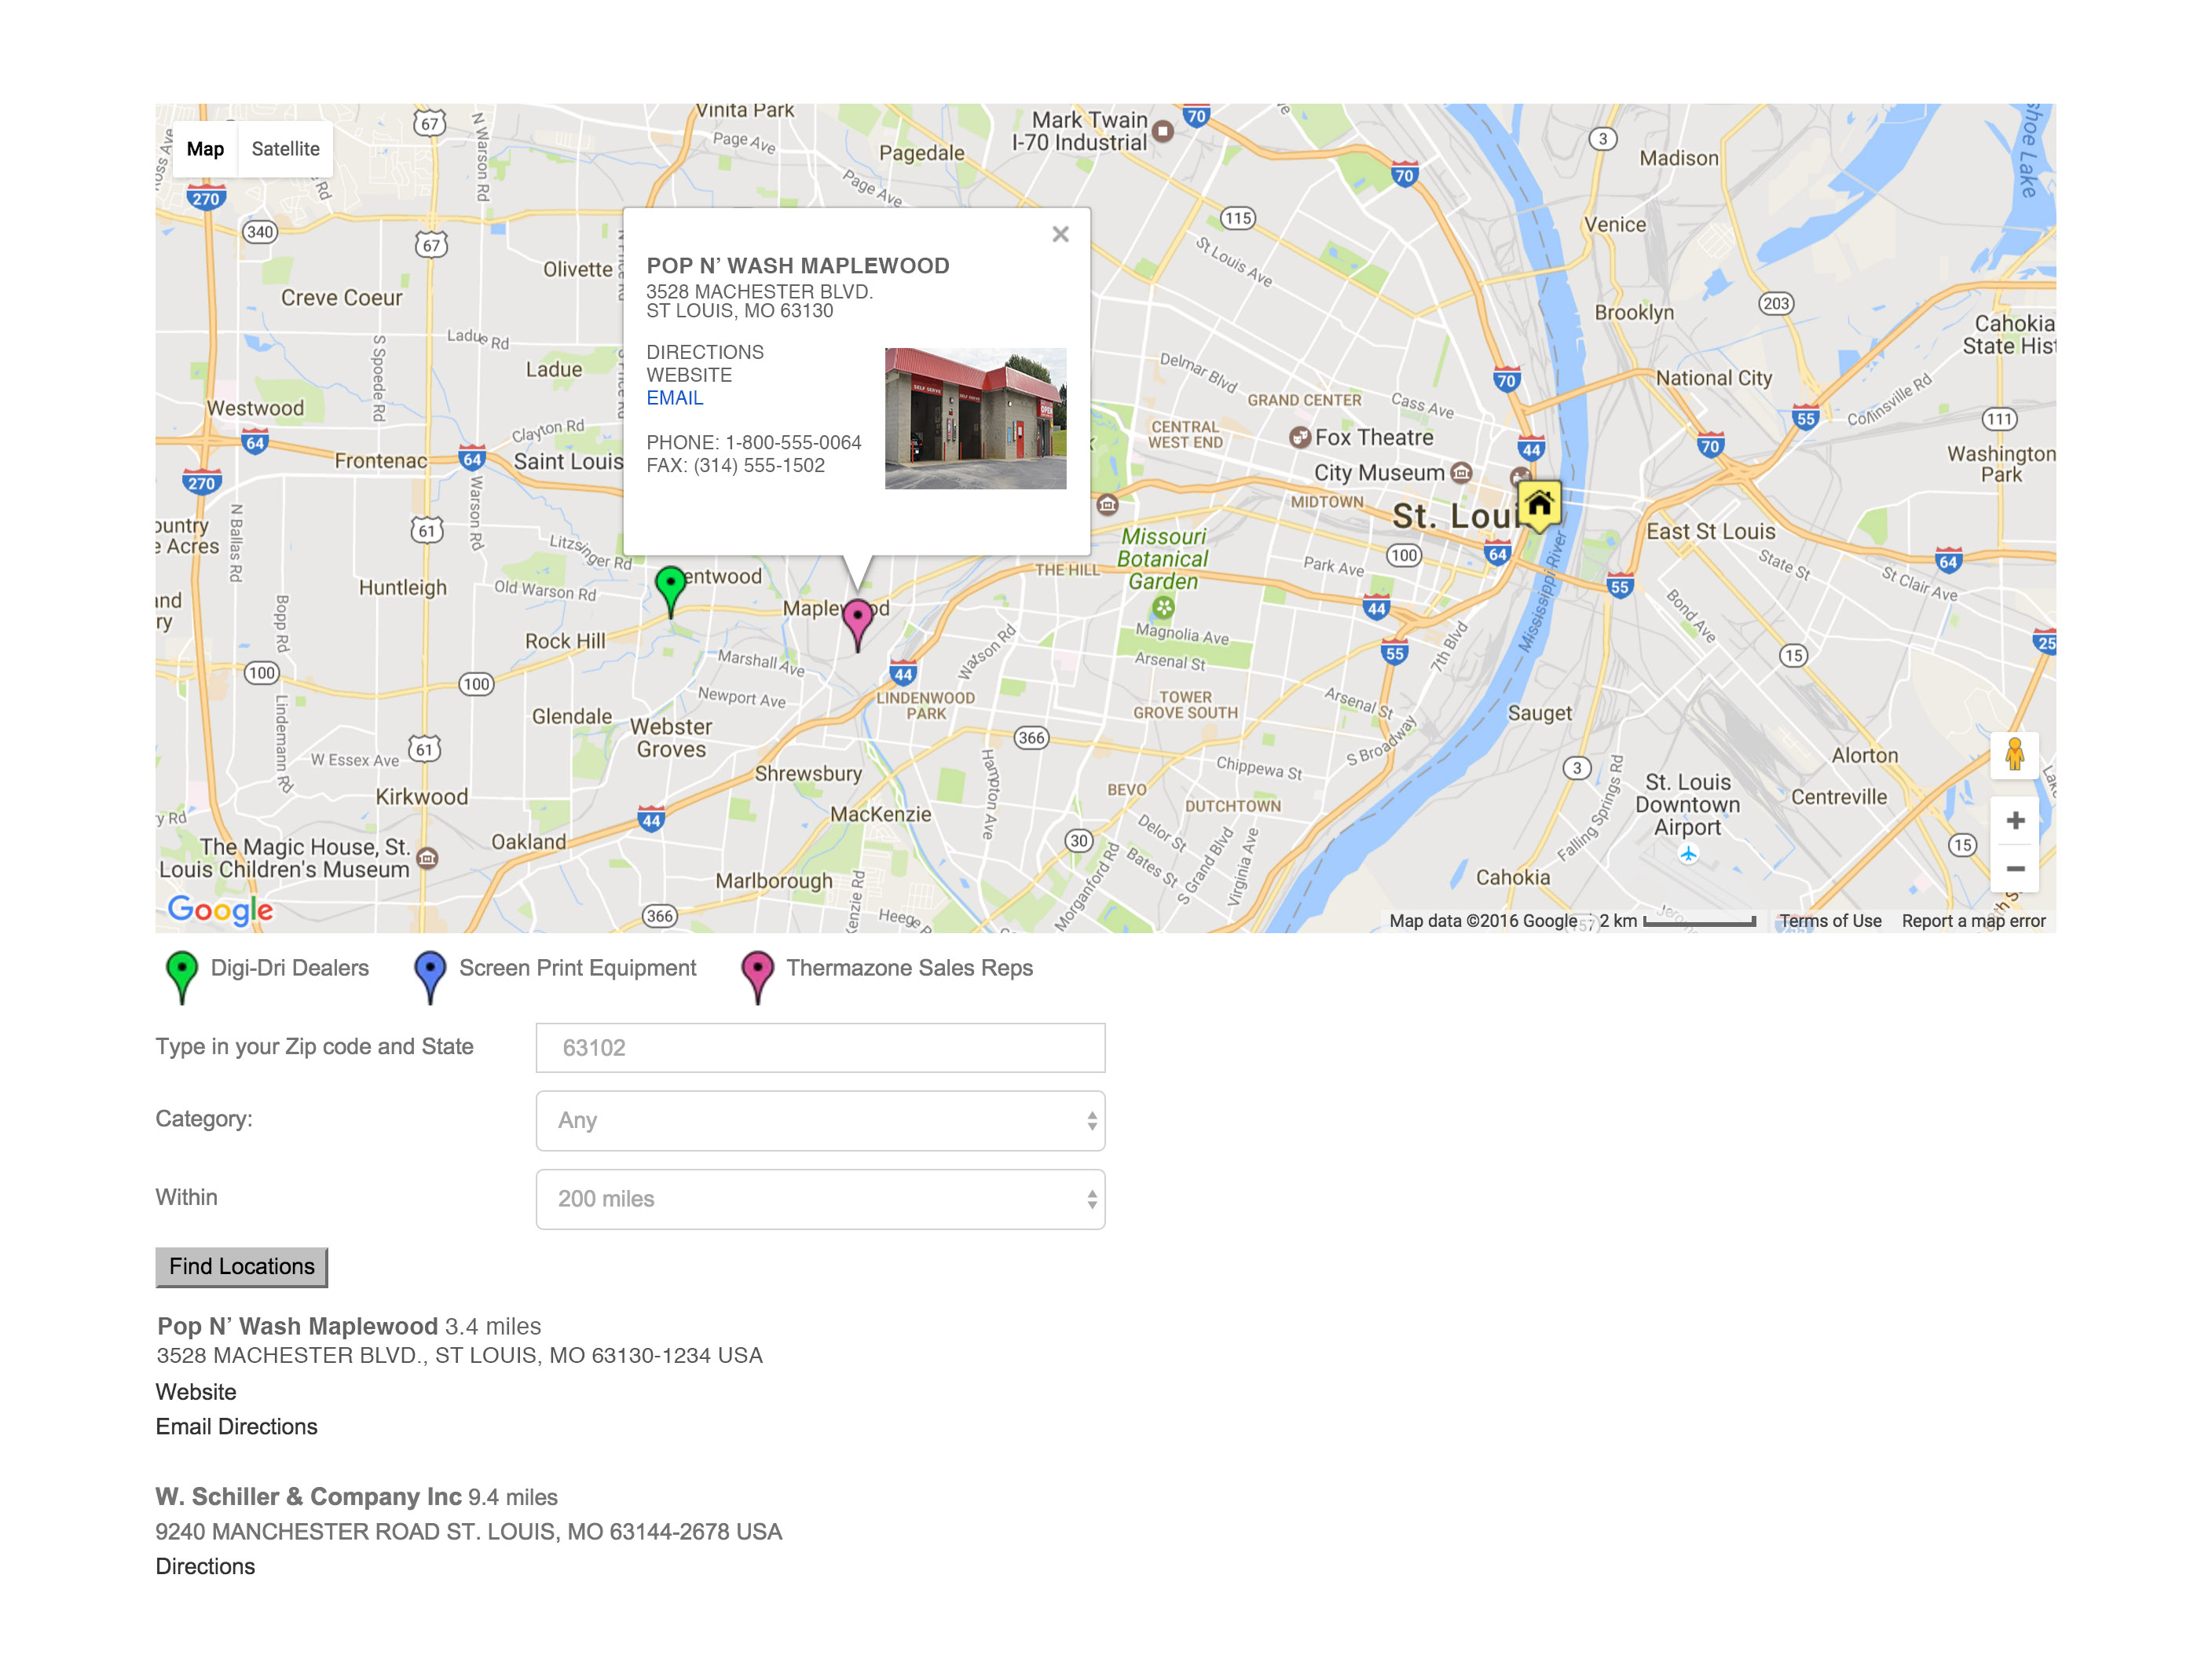Click the 9240 MANCHESTER ROAD address text
Image resolution: width=2212 pixels, height=1670 pixels.
(468, 1532)
